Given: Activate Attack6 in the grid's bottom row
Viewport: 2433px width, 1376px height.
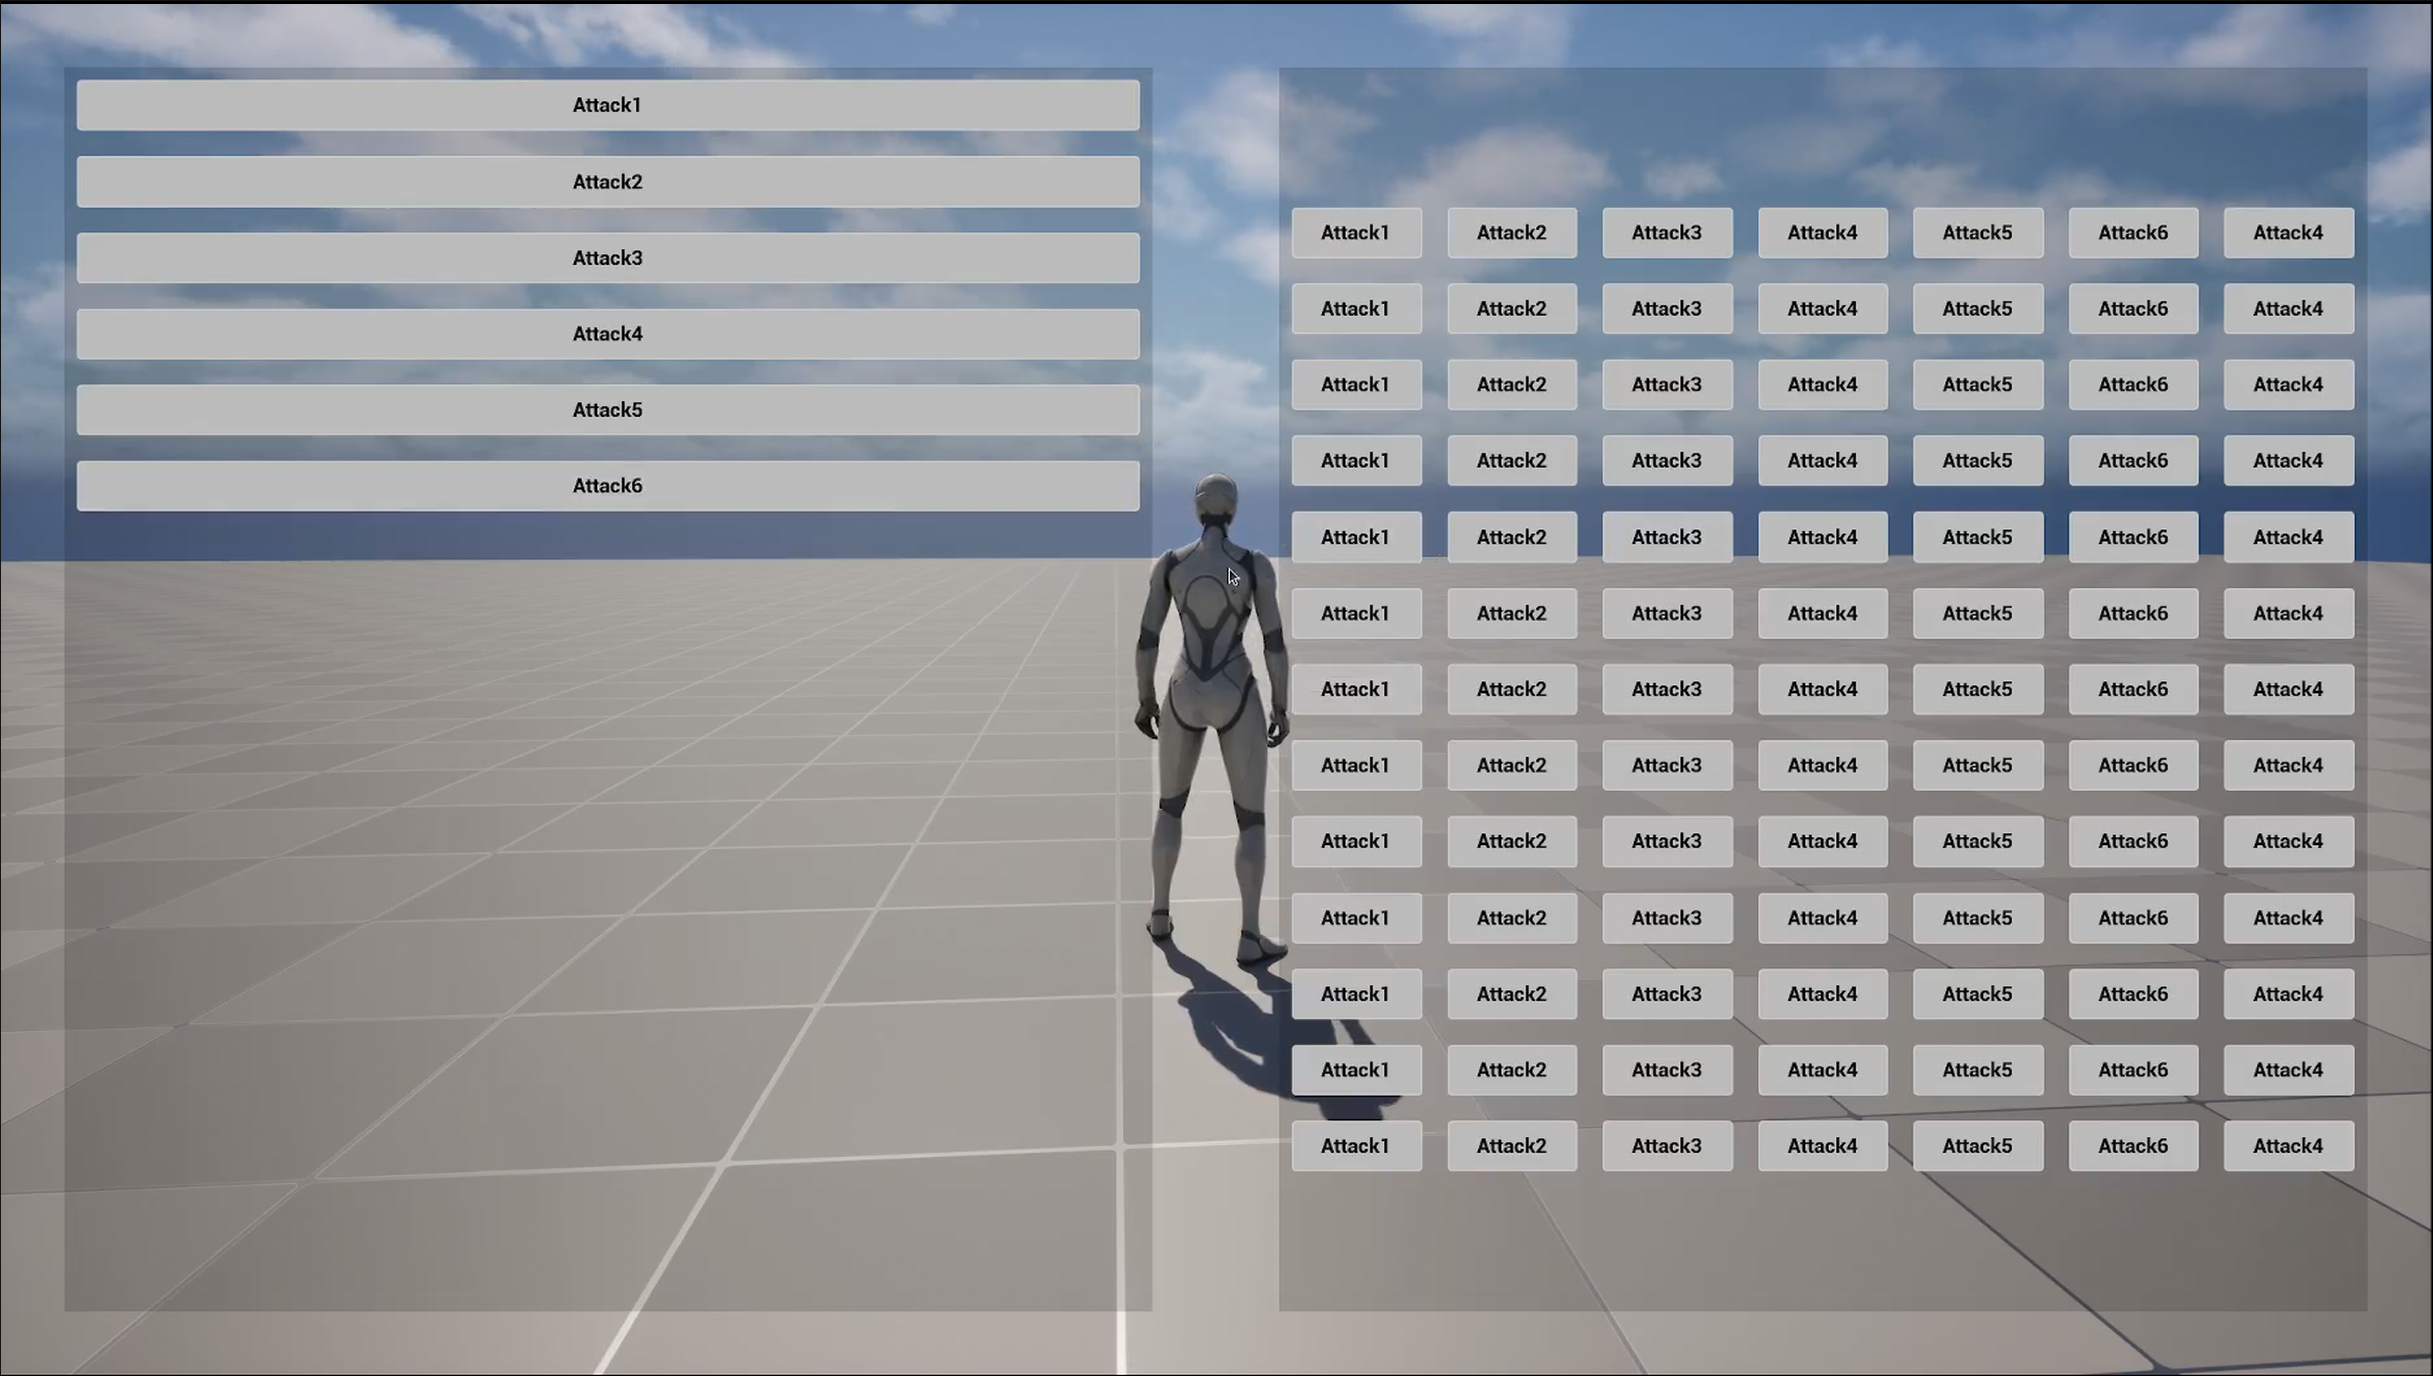Looking at the screenshot, I should pos(2133,1146).
